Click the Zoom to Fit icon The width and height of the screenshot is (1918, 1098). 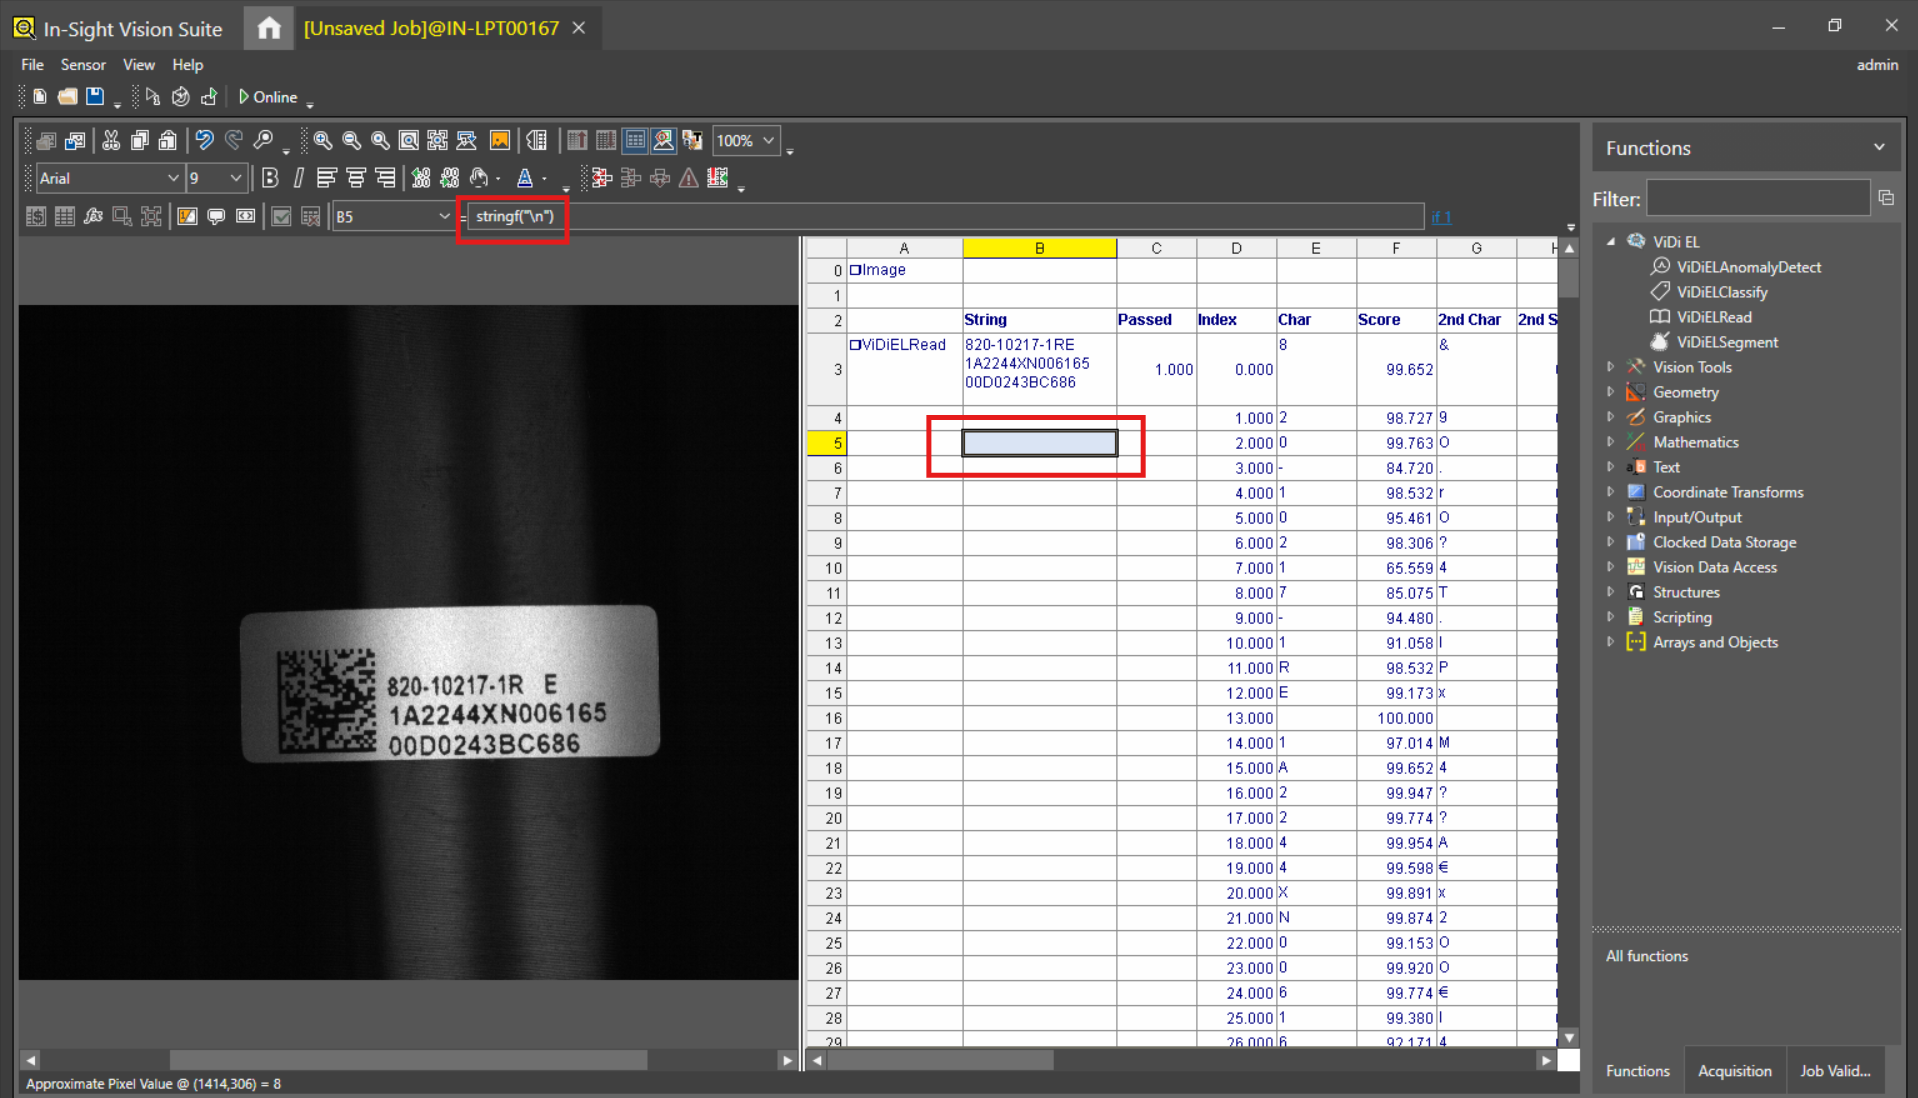point(409,141)
